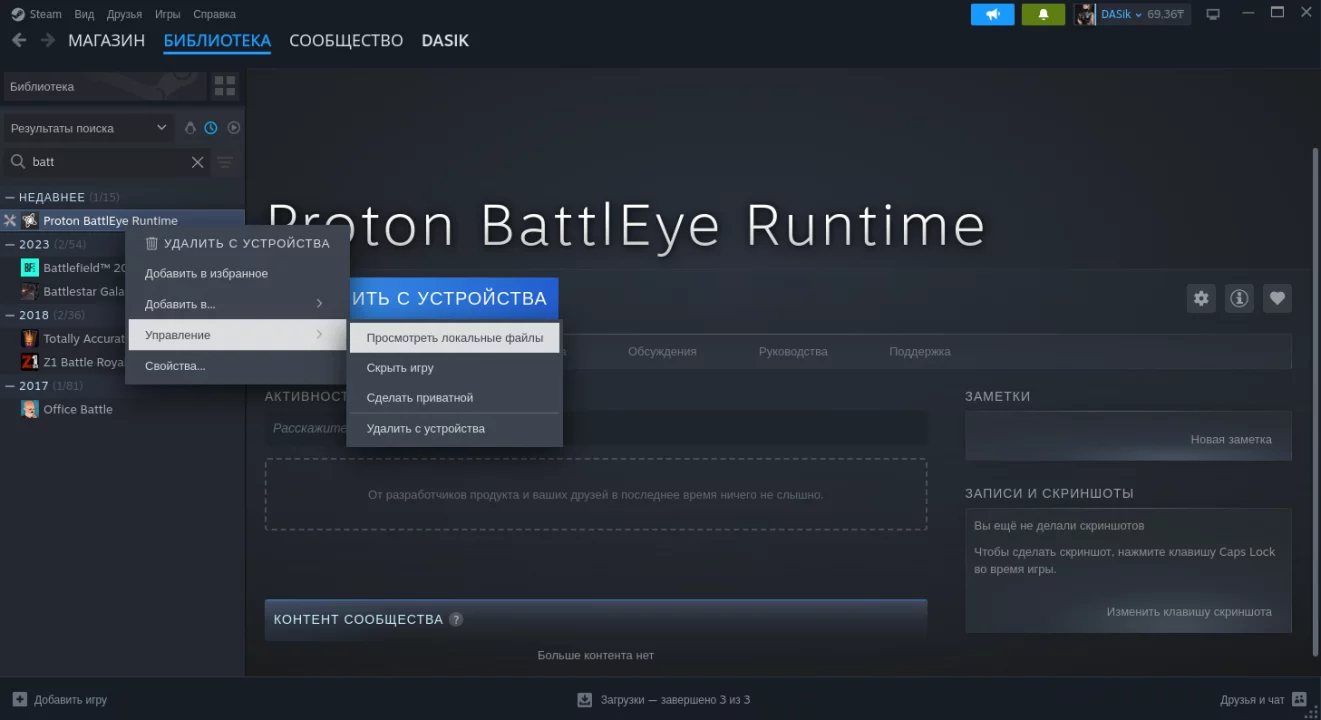Viewport: 1321px width, 720px height.
Task: Select Сделать приватной in submenu
Action: pos(455,398)
